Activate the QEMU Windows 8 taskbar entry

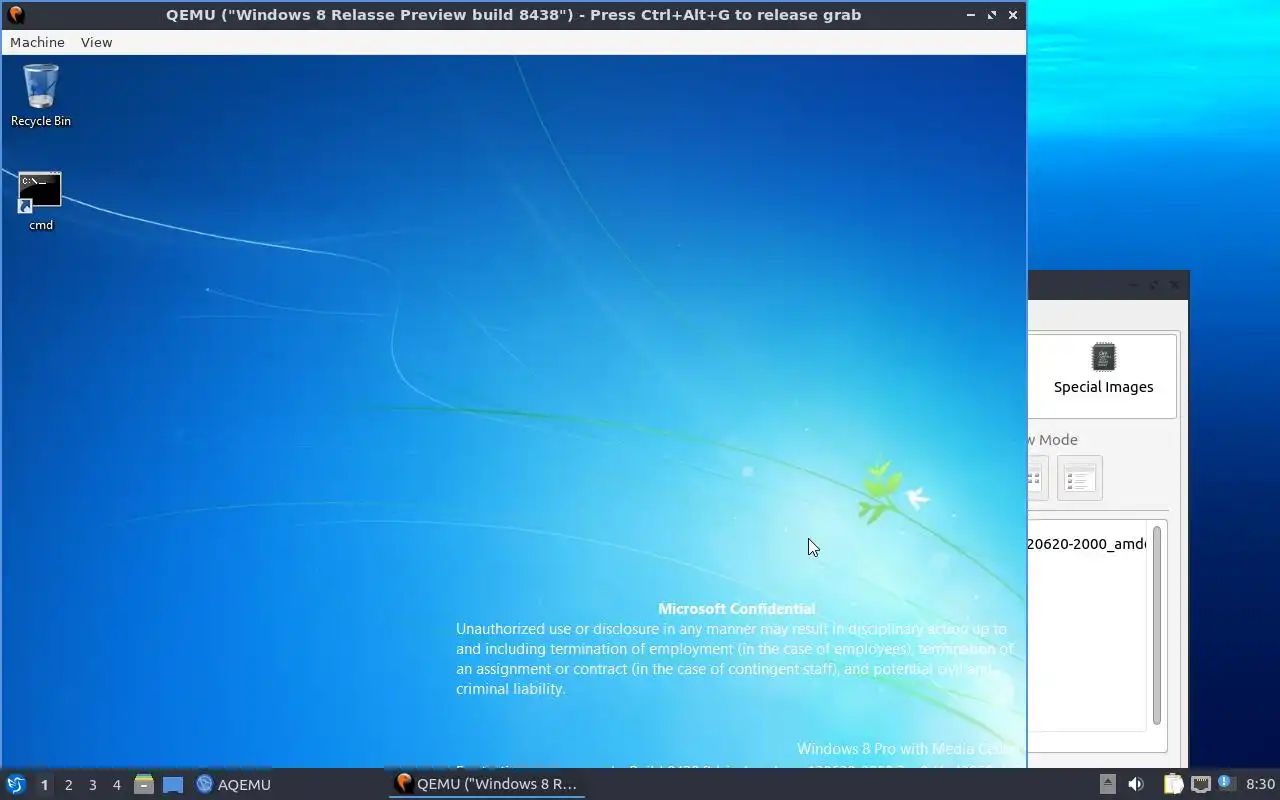(x=487, y=784)
